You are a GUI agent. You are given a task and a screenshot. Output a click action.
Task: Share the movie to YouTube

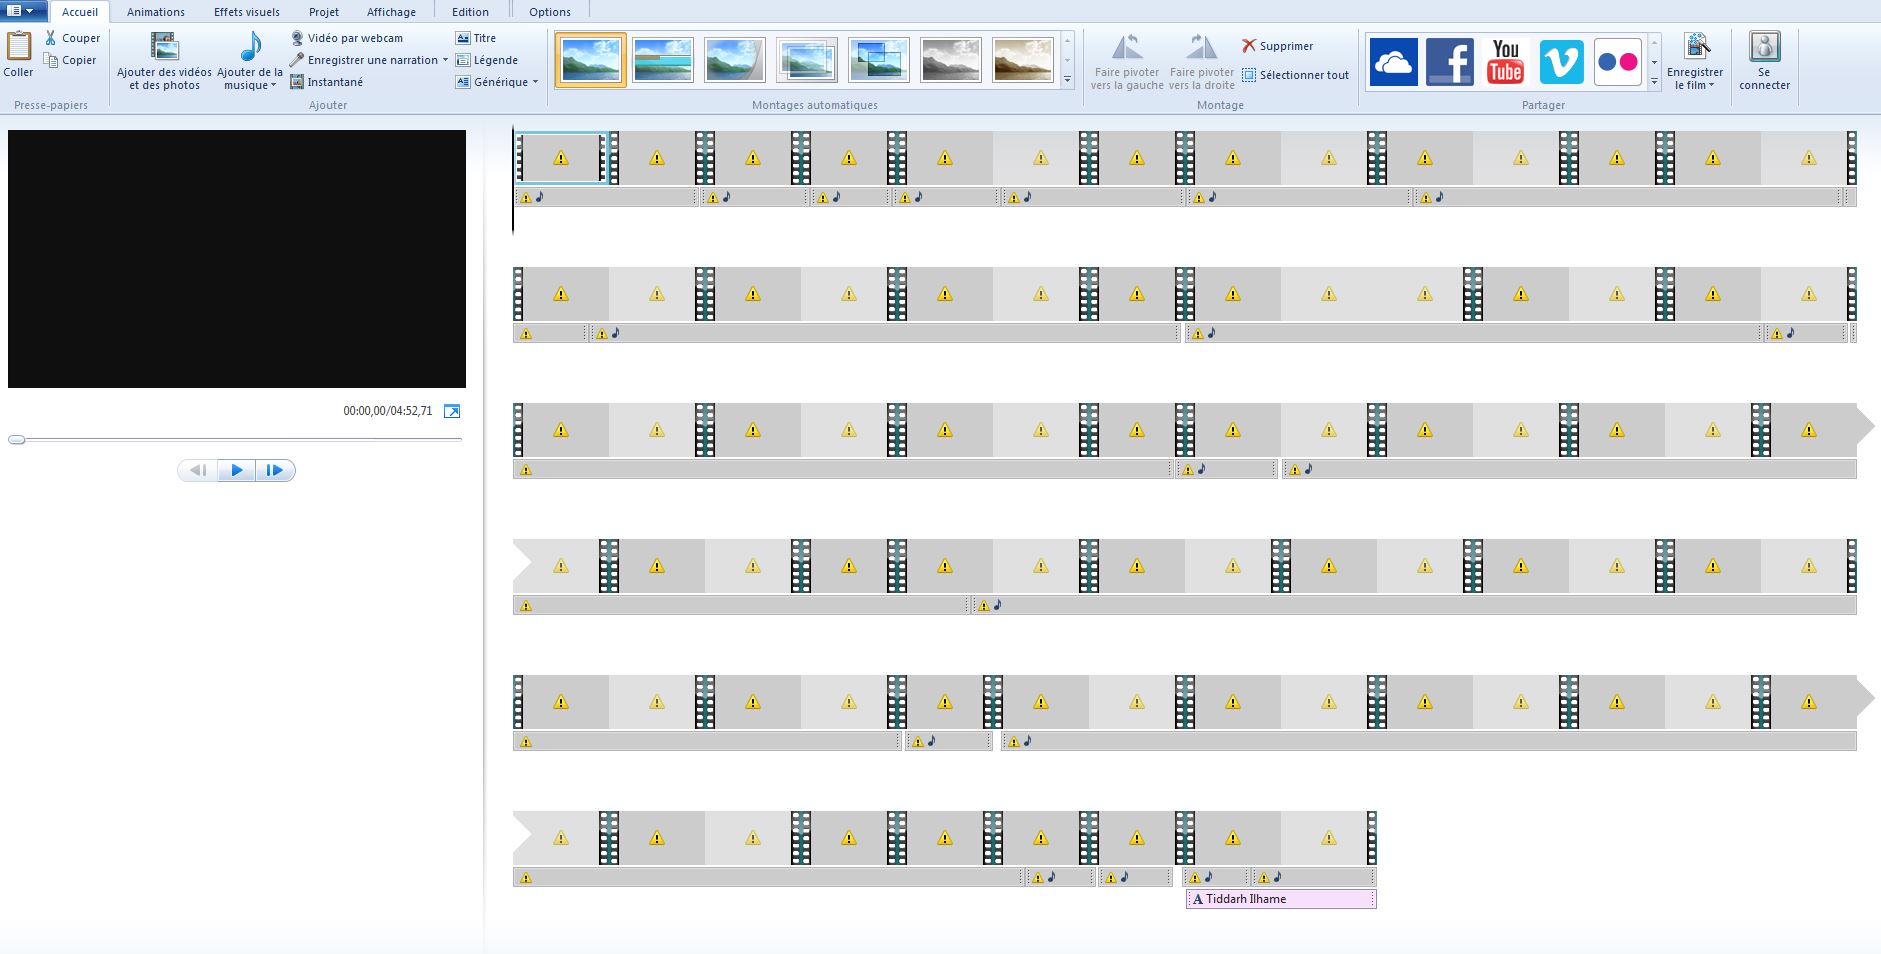pyautogui.click(x=1505, y=62)
